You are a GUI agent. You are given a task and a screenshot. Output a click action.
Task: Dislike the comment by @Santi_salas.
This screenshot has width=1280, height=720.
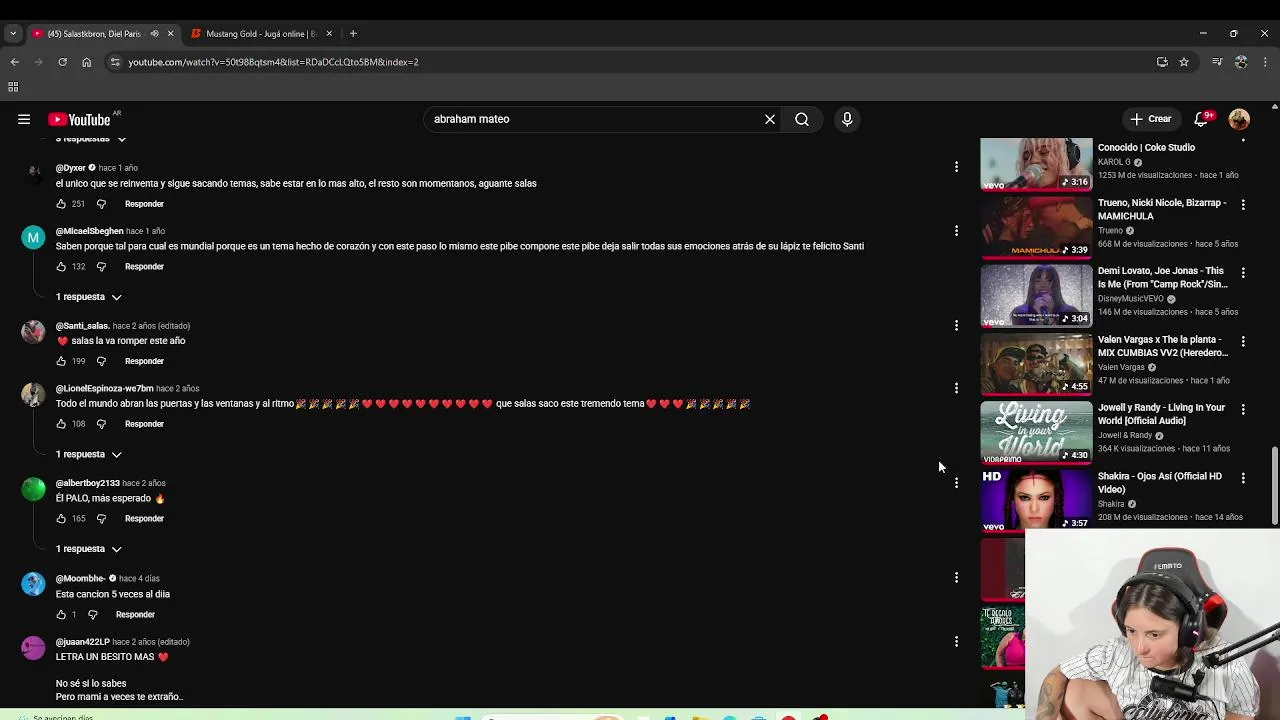click(101, 361)
